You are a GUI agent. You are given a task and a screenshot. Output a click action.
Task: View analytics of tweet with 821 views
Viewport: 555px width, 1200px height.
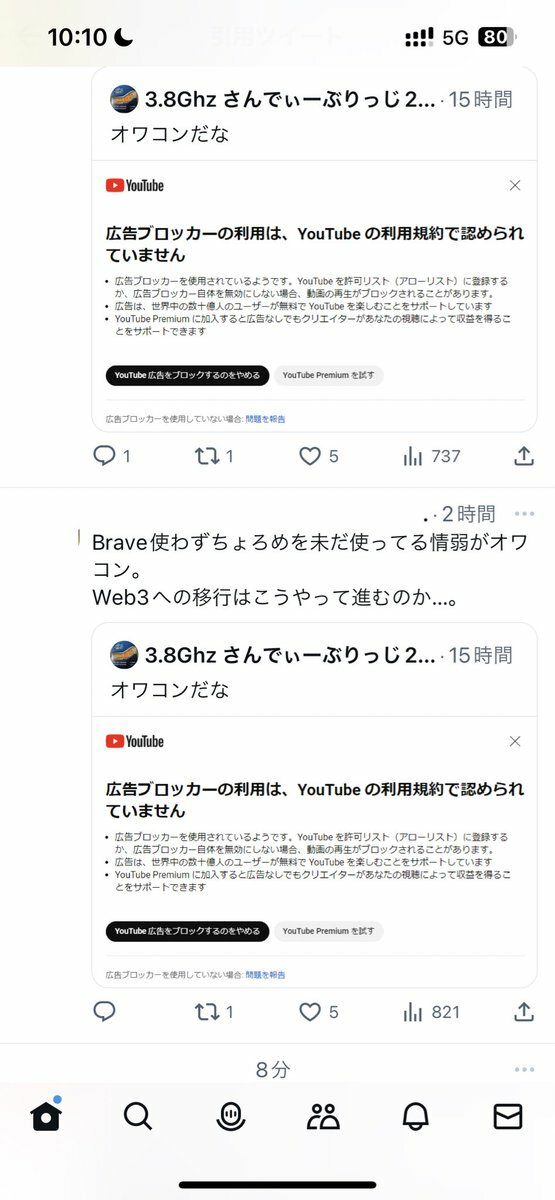[431, 1012]
